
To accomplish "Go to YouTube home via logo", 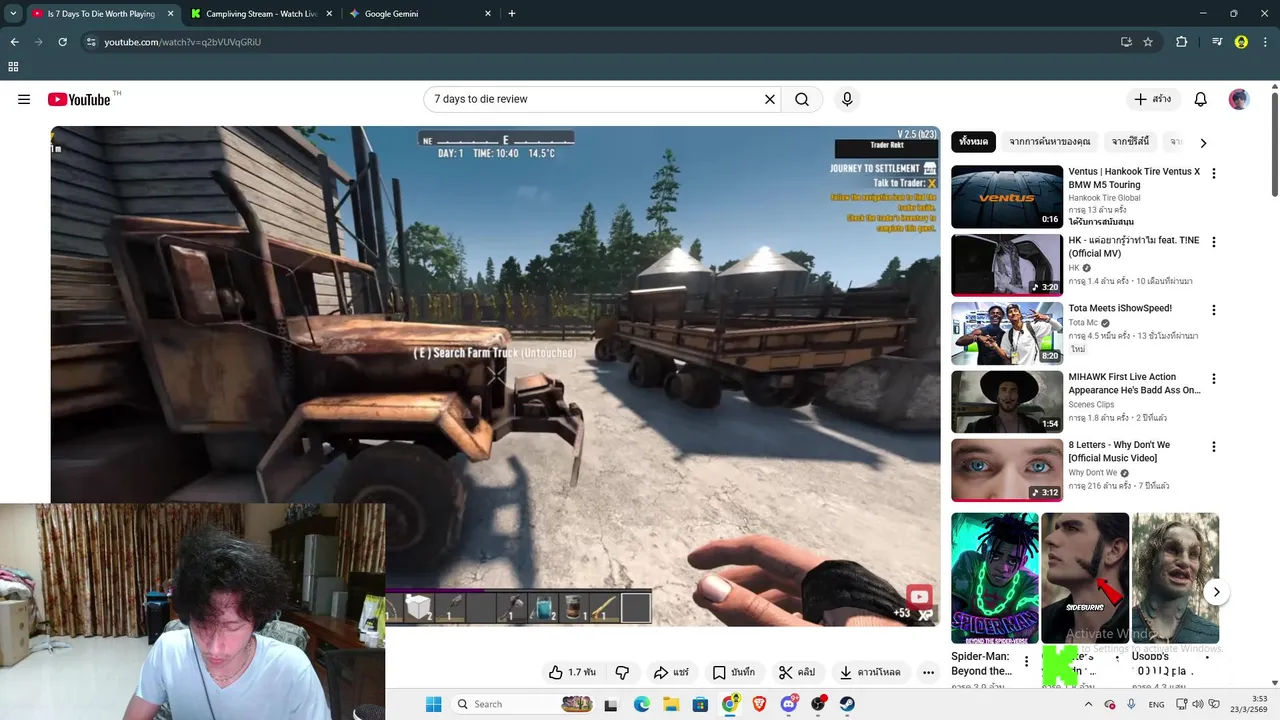I will pyautogui.click(x=79, y=99).
